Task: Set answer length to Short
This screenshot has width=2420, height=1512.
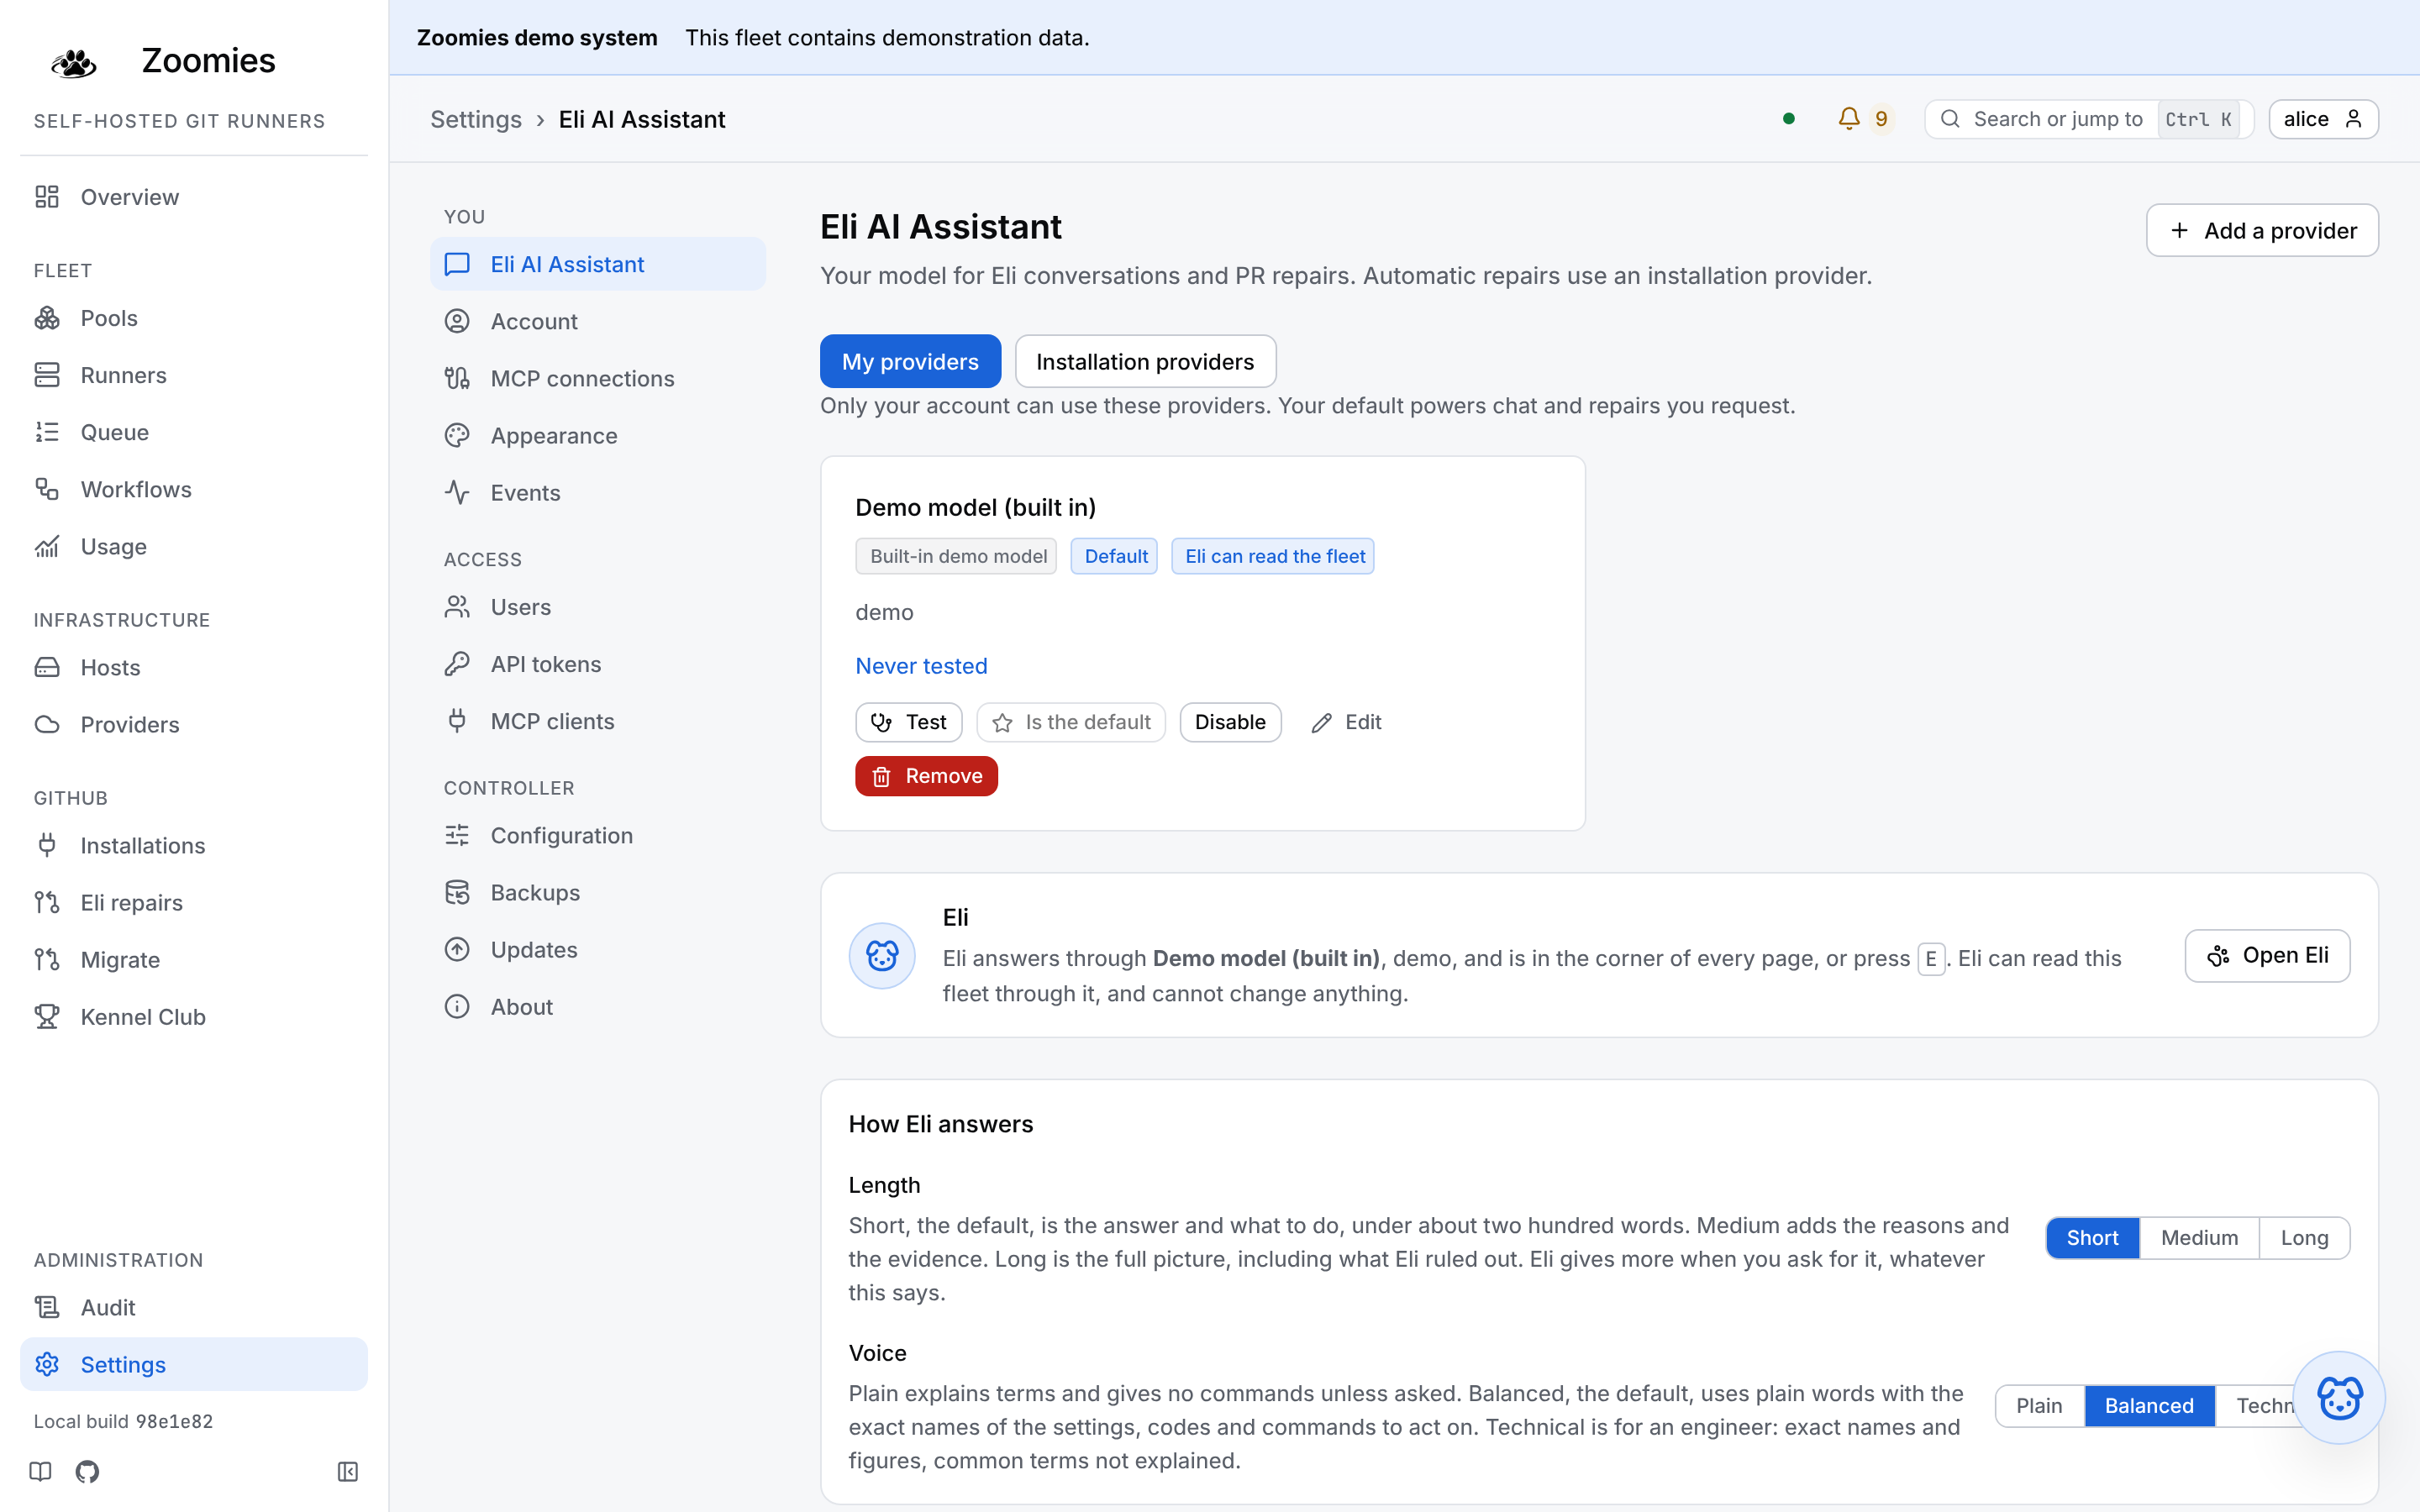Action: pyautogui.click(x=2092, y=1238)
